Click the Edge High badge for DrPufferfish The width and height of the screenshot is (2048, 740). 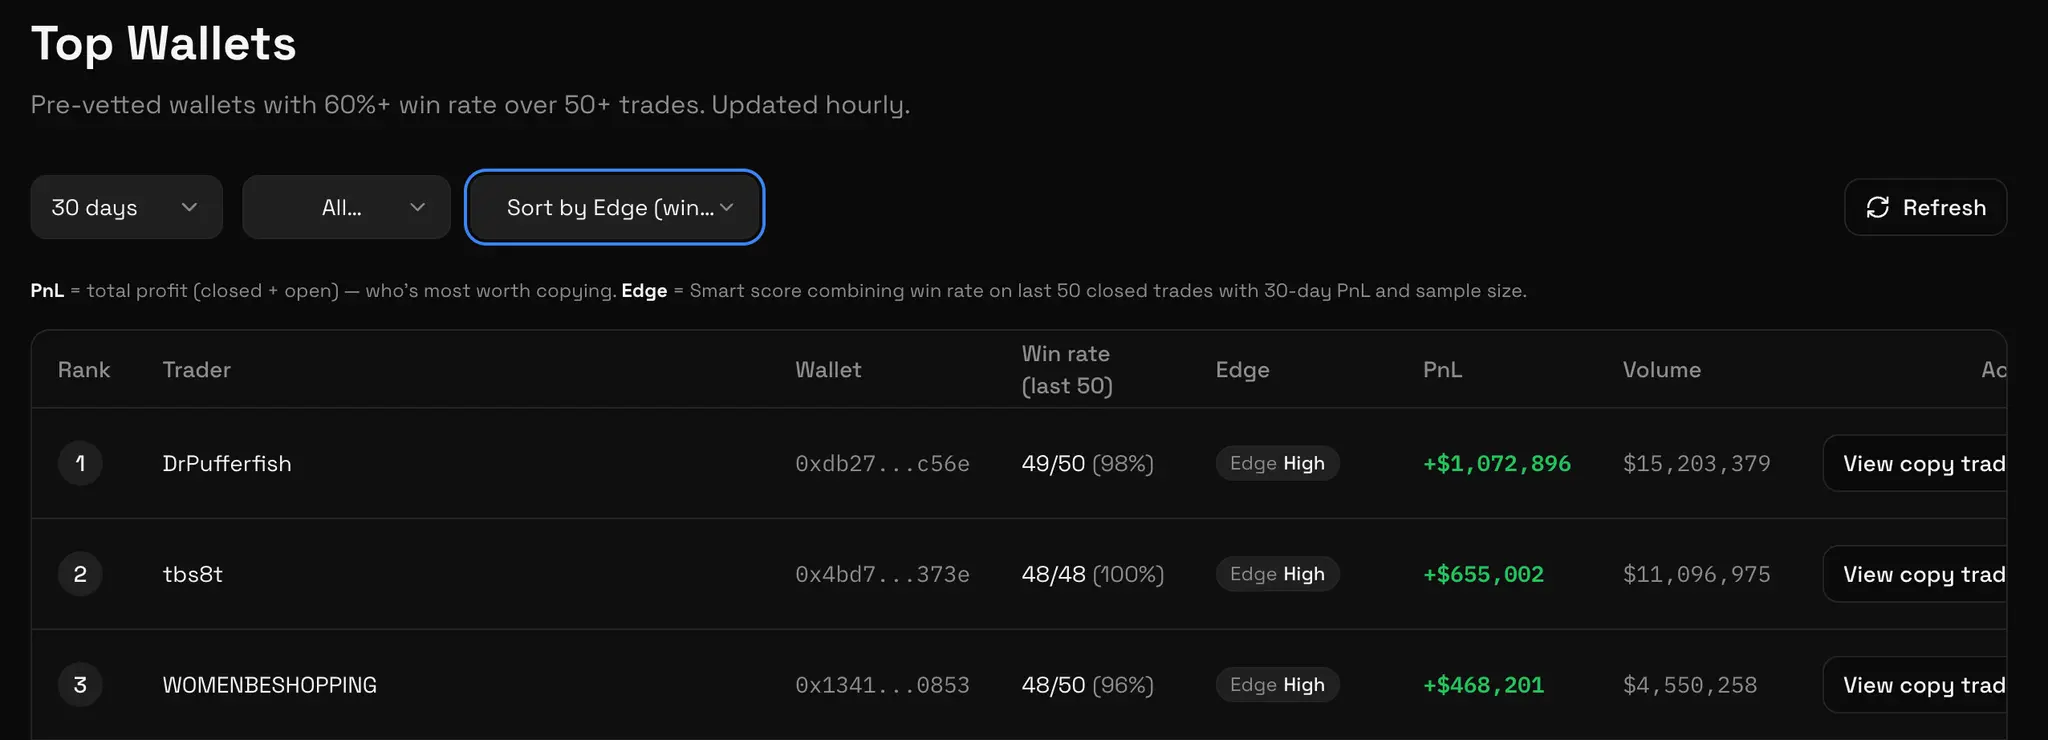1277,463
